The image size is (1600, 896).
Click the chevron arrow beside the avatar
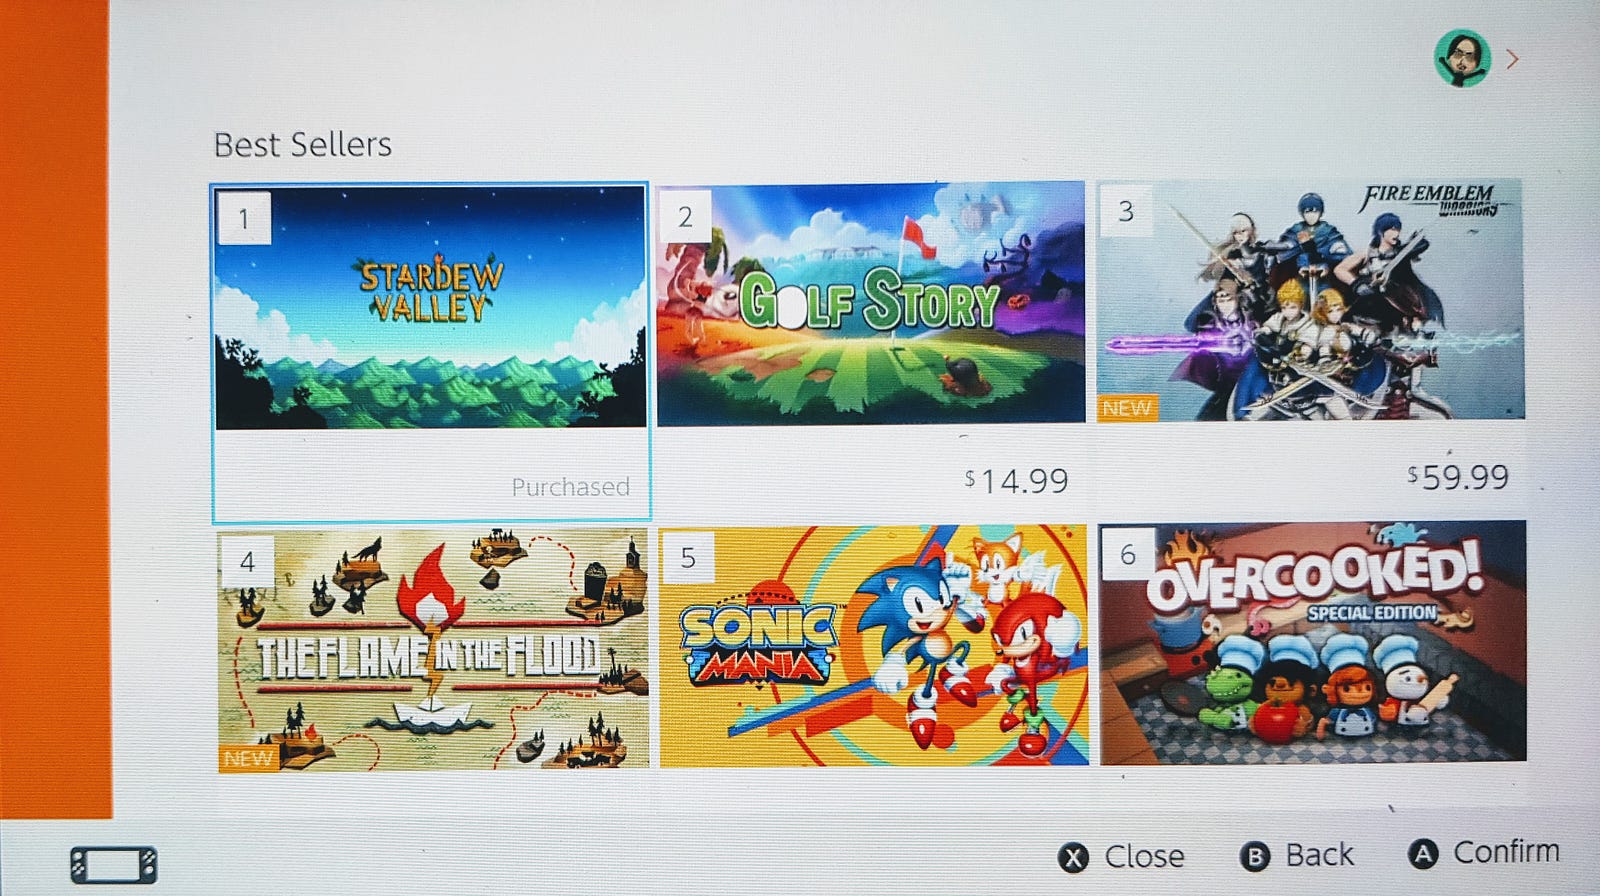click(1512, 60)
